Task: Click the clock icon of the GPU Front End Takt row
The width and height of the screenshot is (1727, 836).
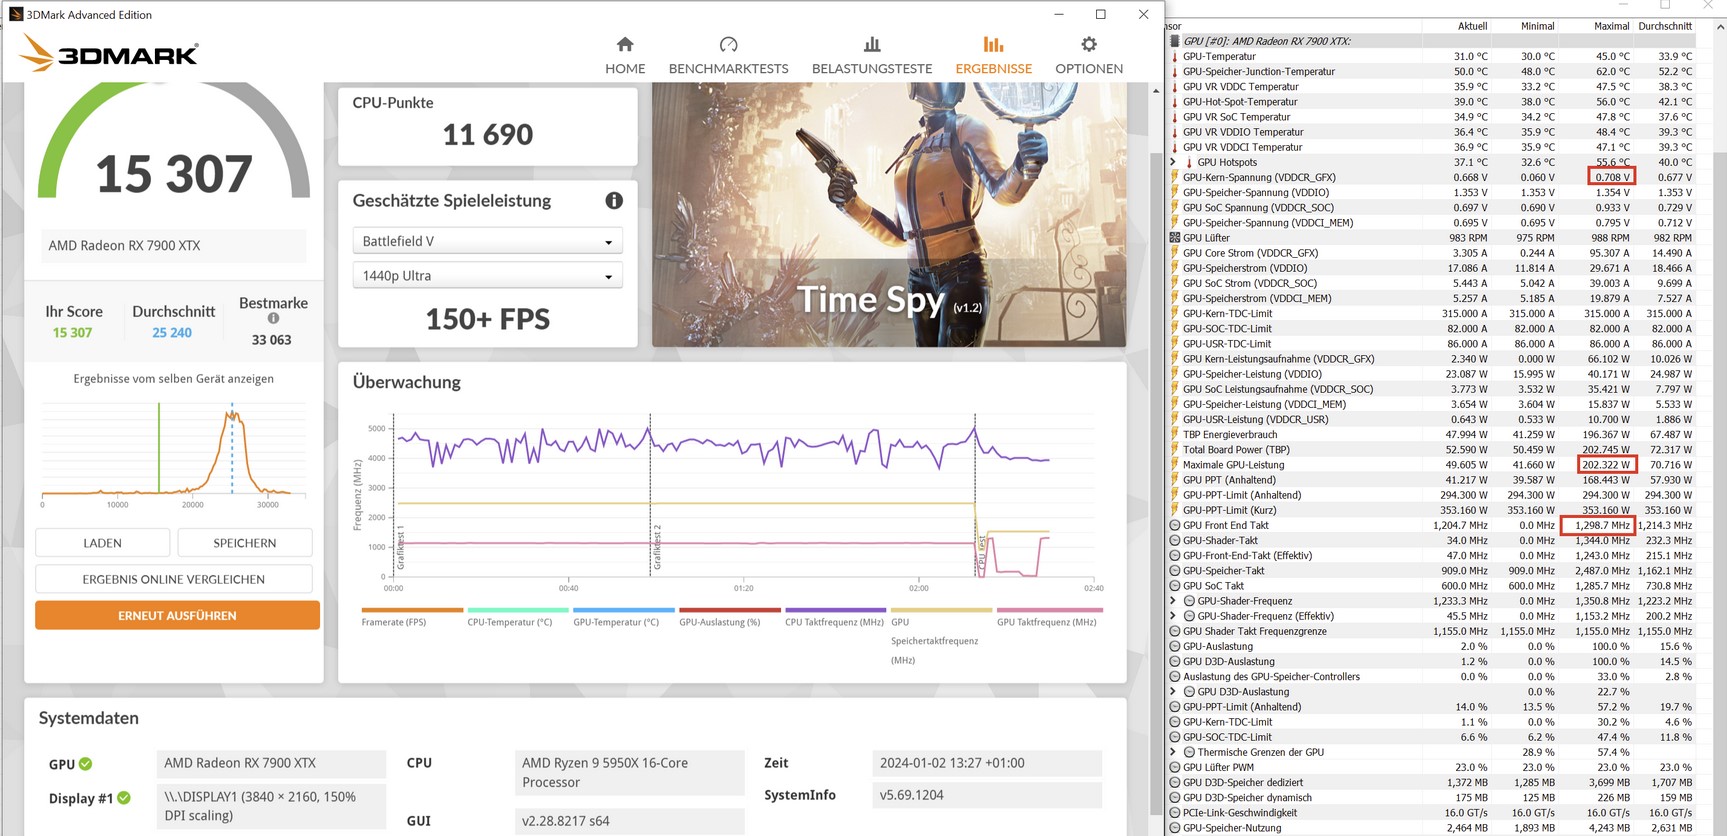Action: point(1175,525)
